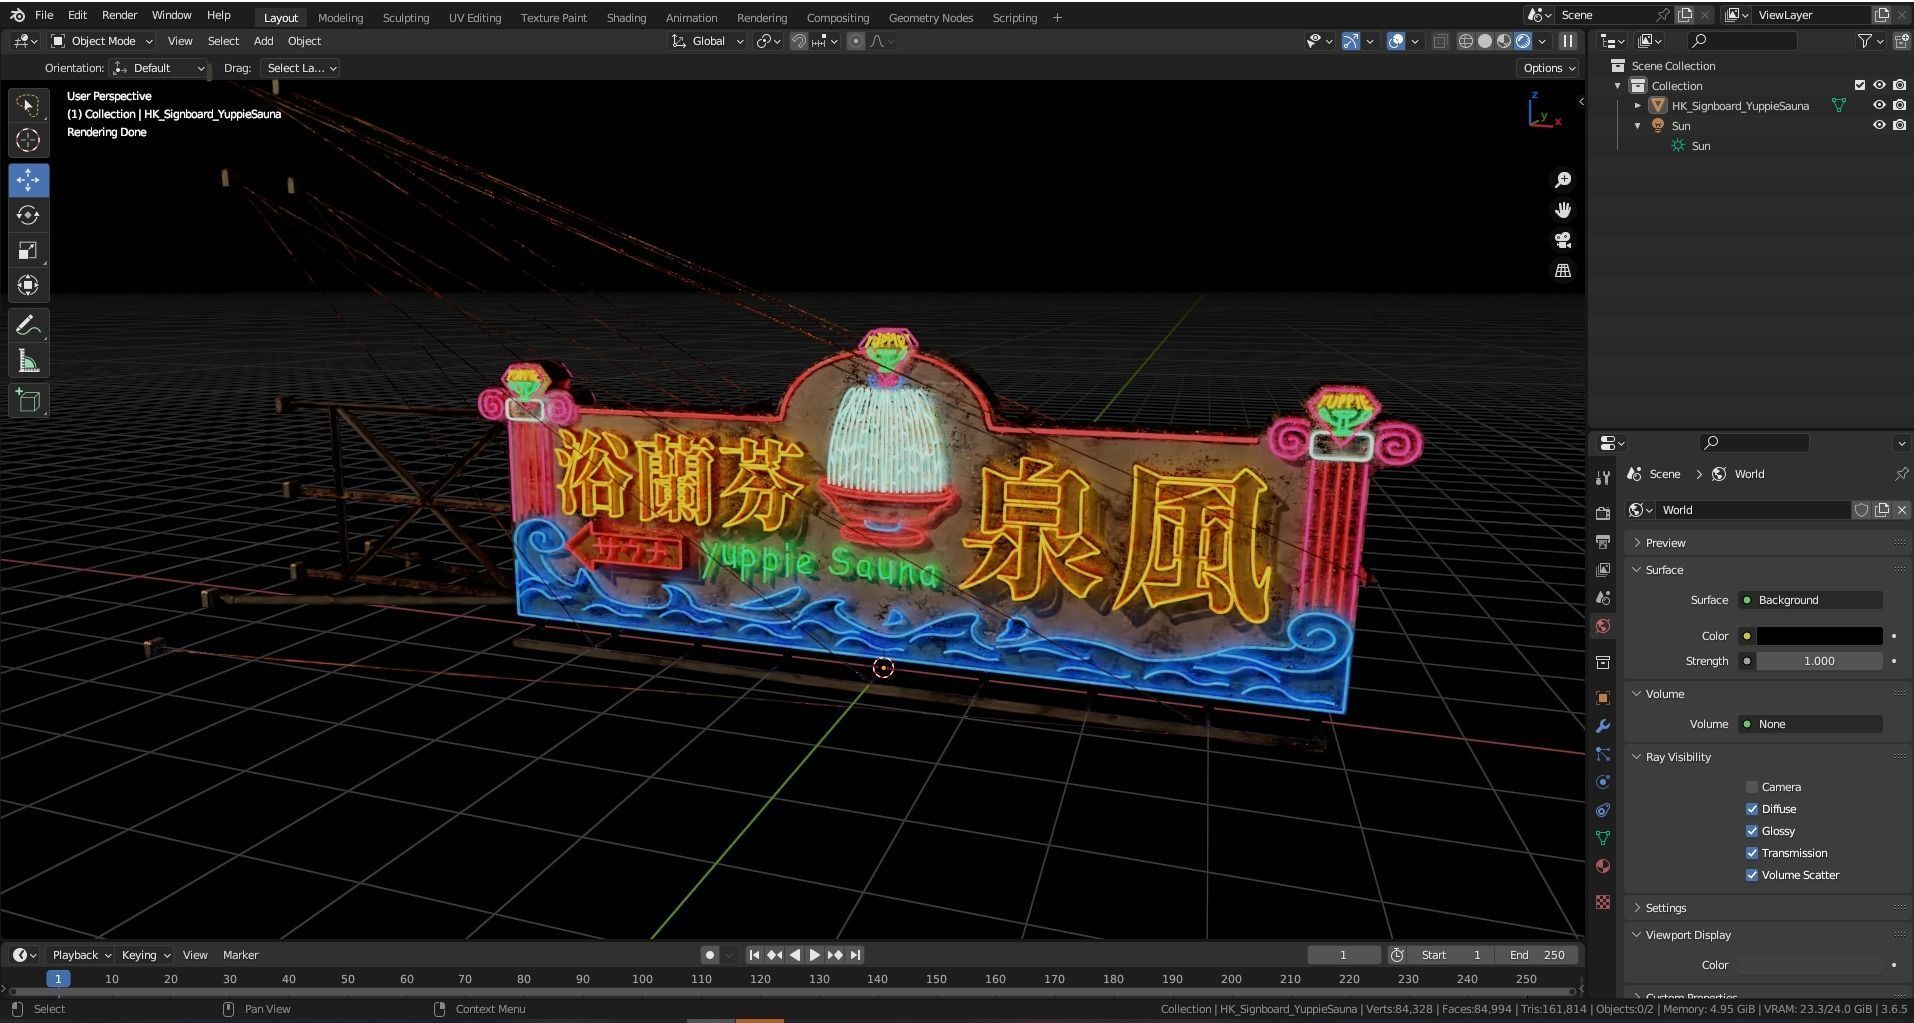Open the timeline Marker menu
Screen dimensions: 1914x1023
pyautogui.click(x=240, y=955)
